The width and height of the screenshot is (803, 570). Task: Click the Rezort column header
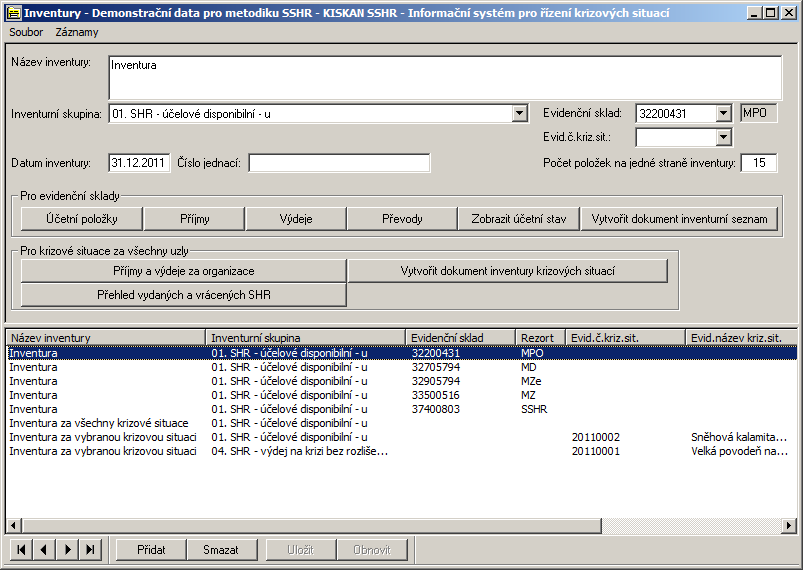click(540, 337)
